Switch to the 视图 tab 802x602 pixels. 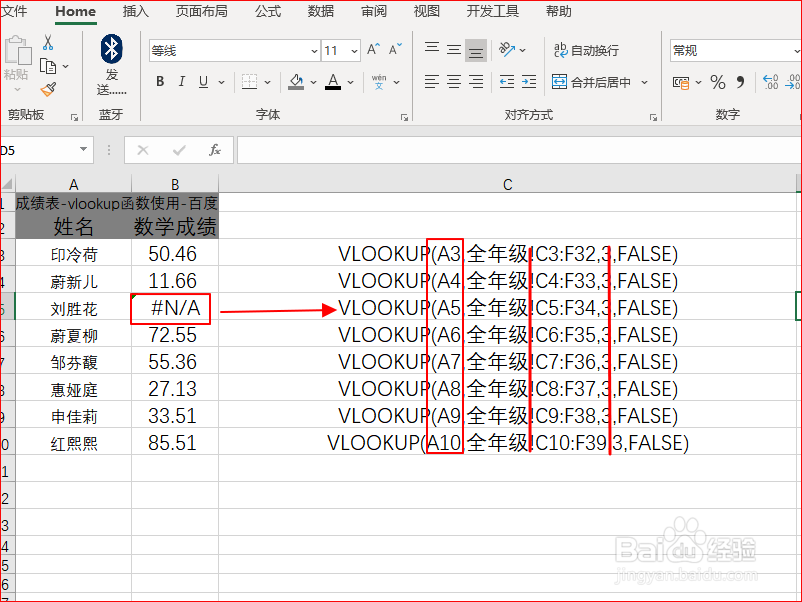pos(427,11)
